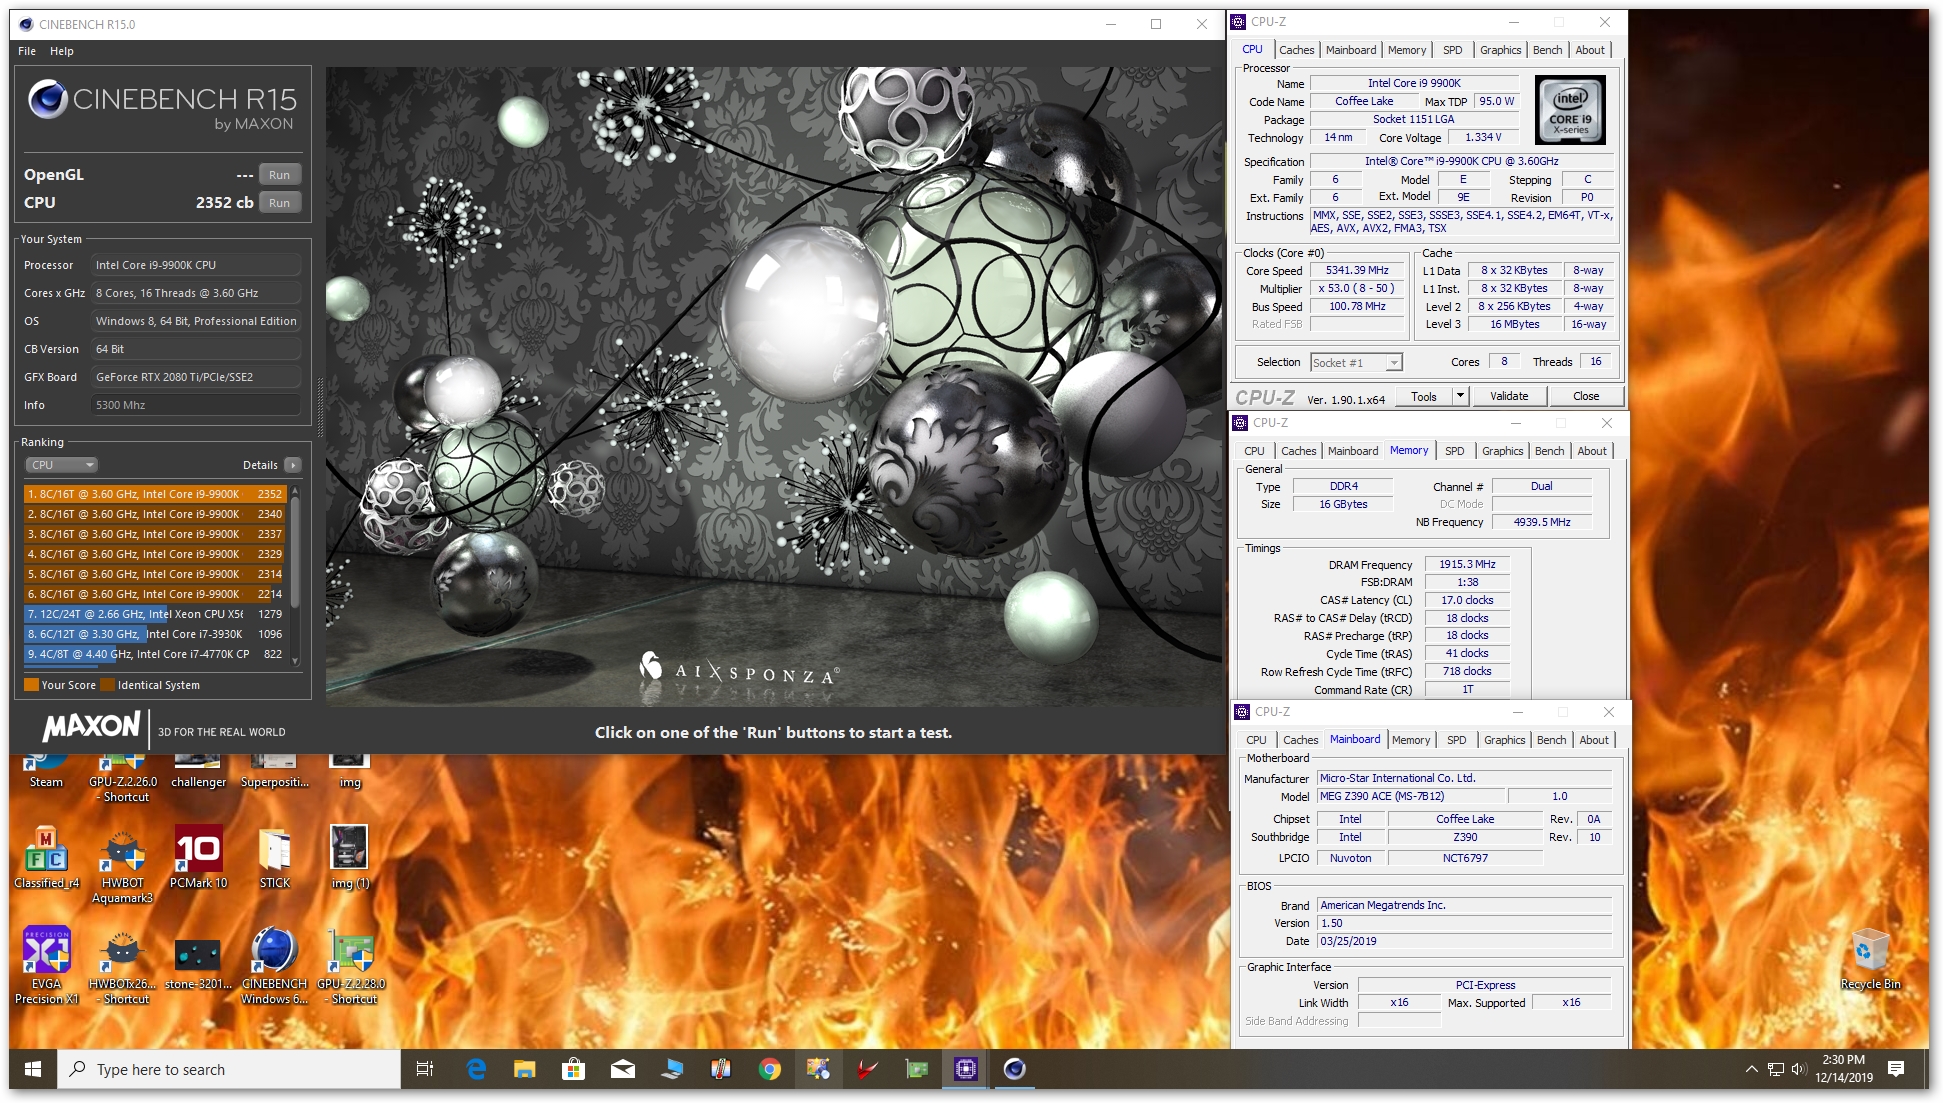Screen dimensions: 1943x1103
Task: Open CPU-Z Tools dropdown arrow
Action: tap(1460, 396)
